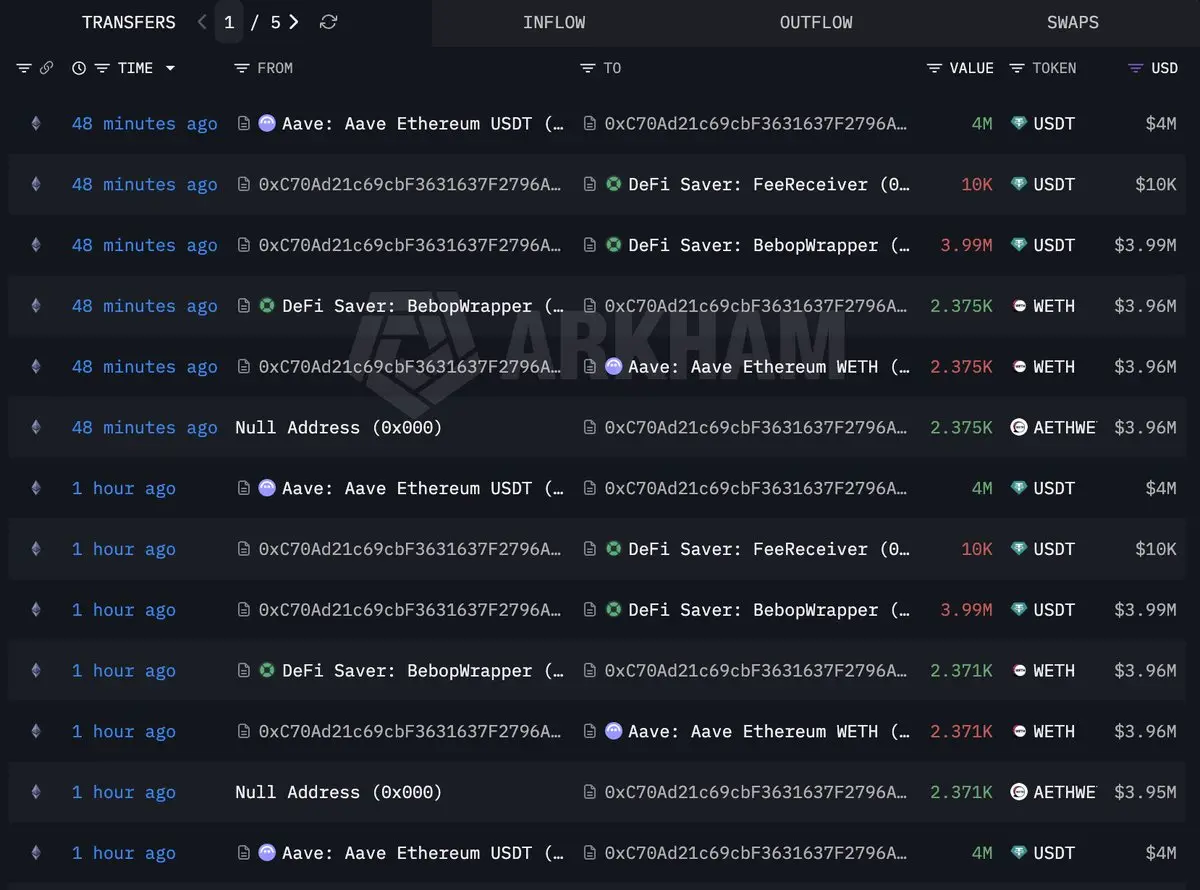Screen dimensions: 1200x890
Task: Click the 3.99M value in 1 hour row
Action: 966,611
